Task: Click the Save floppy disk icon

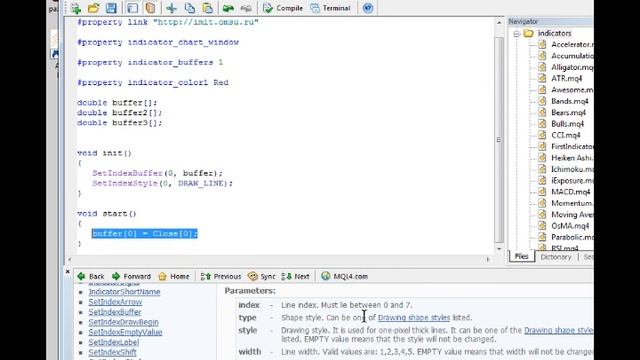Action: tap(111, 8)
